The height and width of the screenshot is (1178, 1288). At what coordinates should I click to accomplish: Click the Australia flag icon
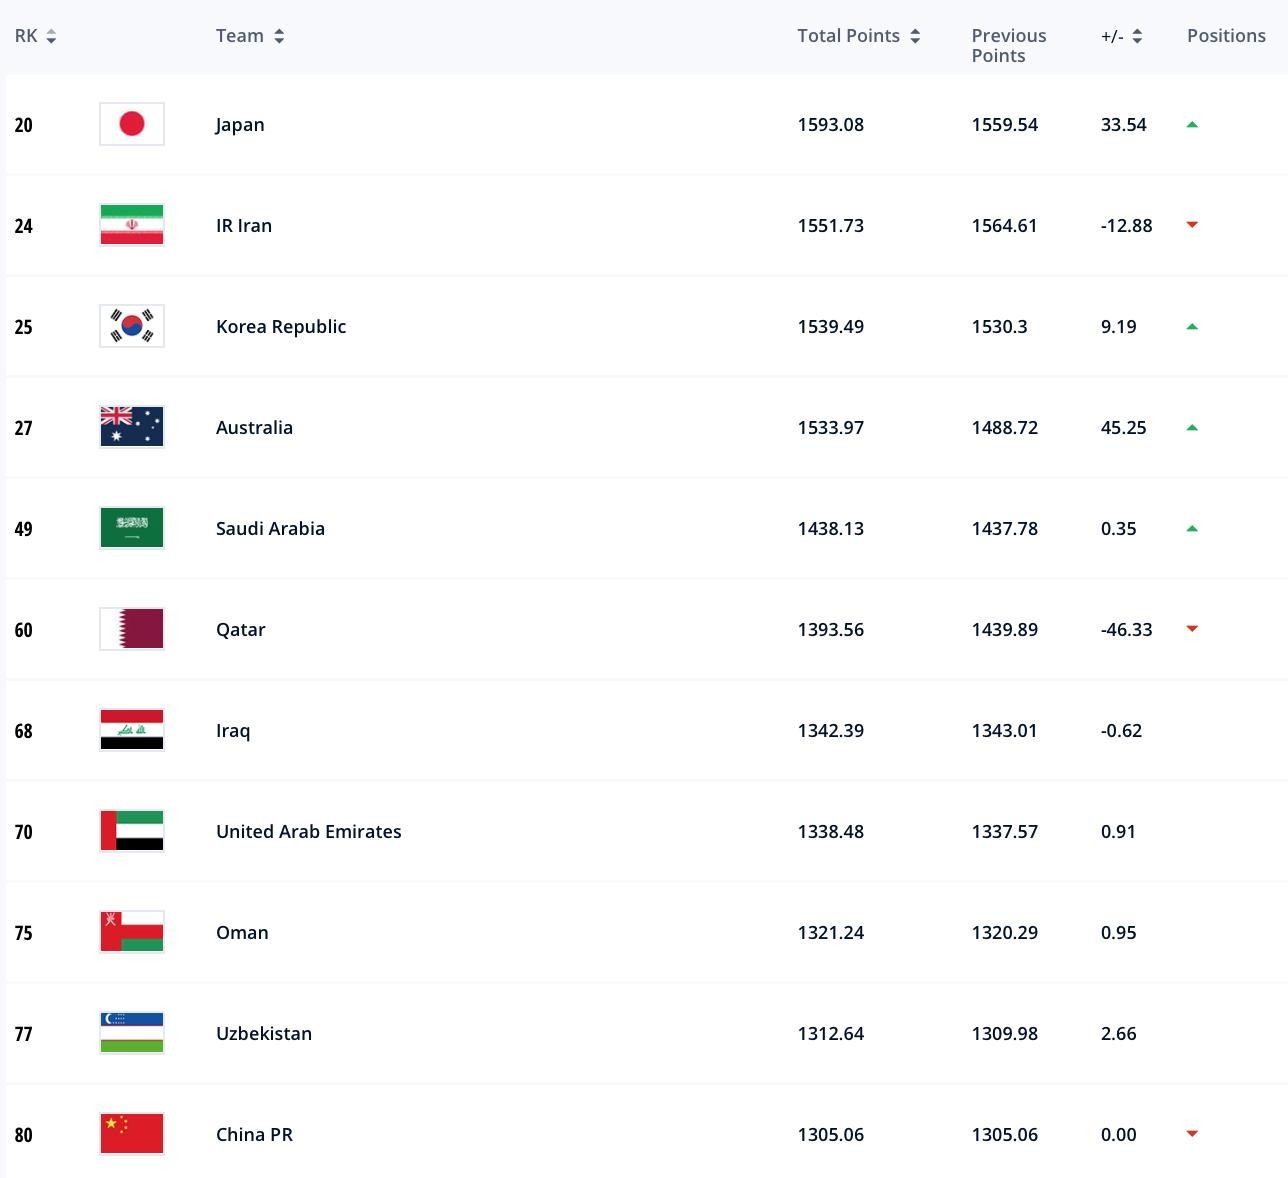tap(132, 427)
